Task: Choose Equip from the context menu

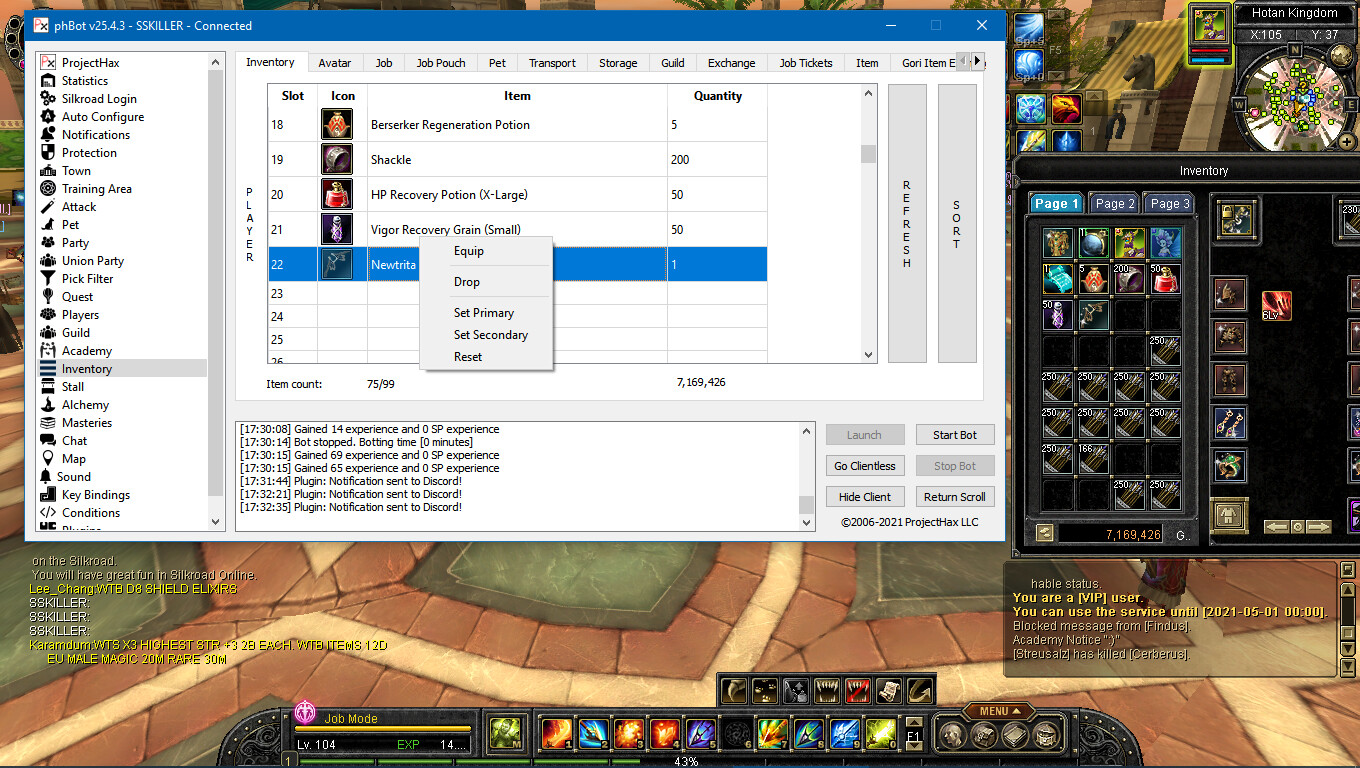Action: tap(468, 251)
